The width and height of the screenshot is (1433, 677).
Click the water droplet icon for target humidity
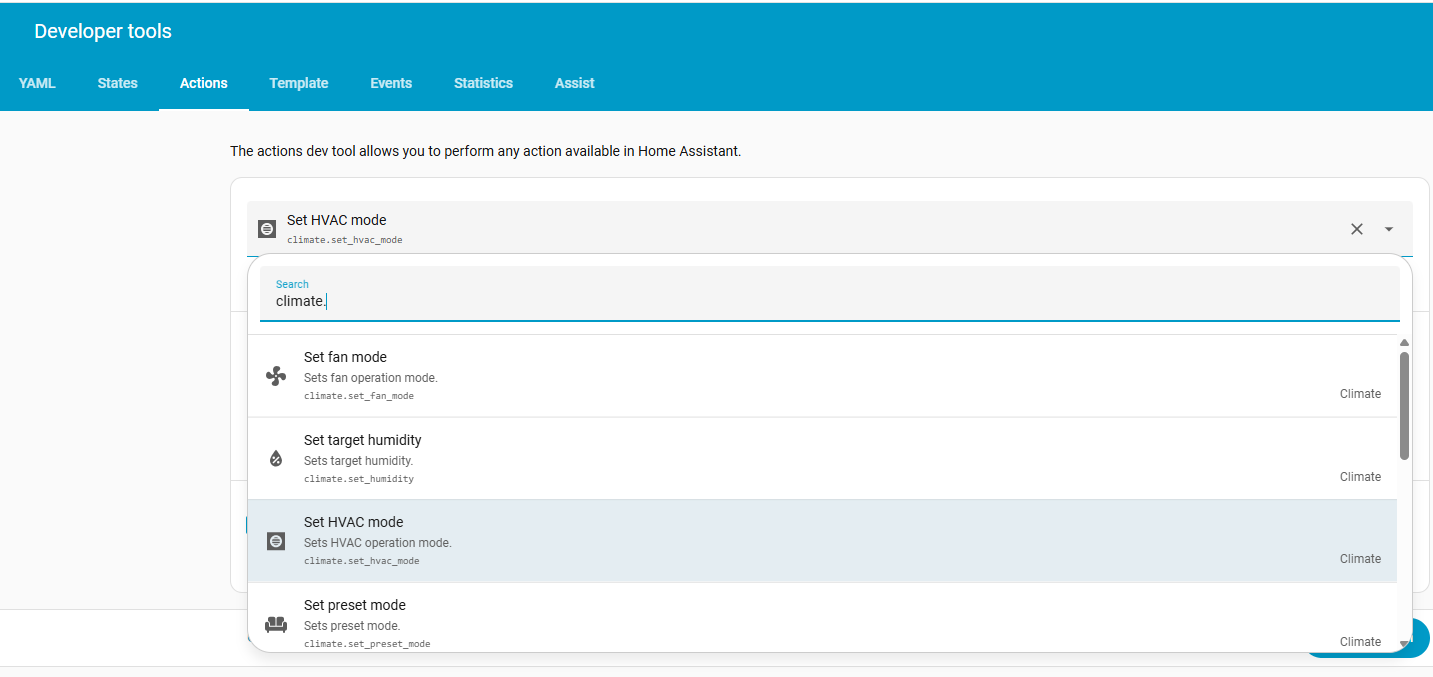tap(276, 459)
